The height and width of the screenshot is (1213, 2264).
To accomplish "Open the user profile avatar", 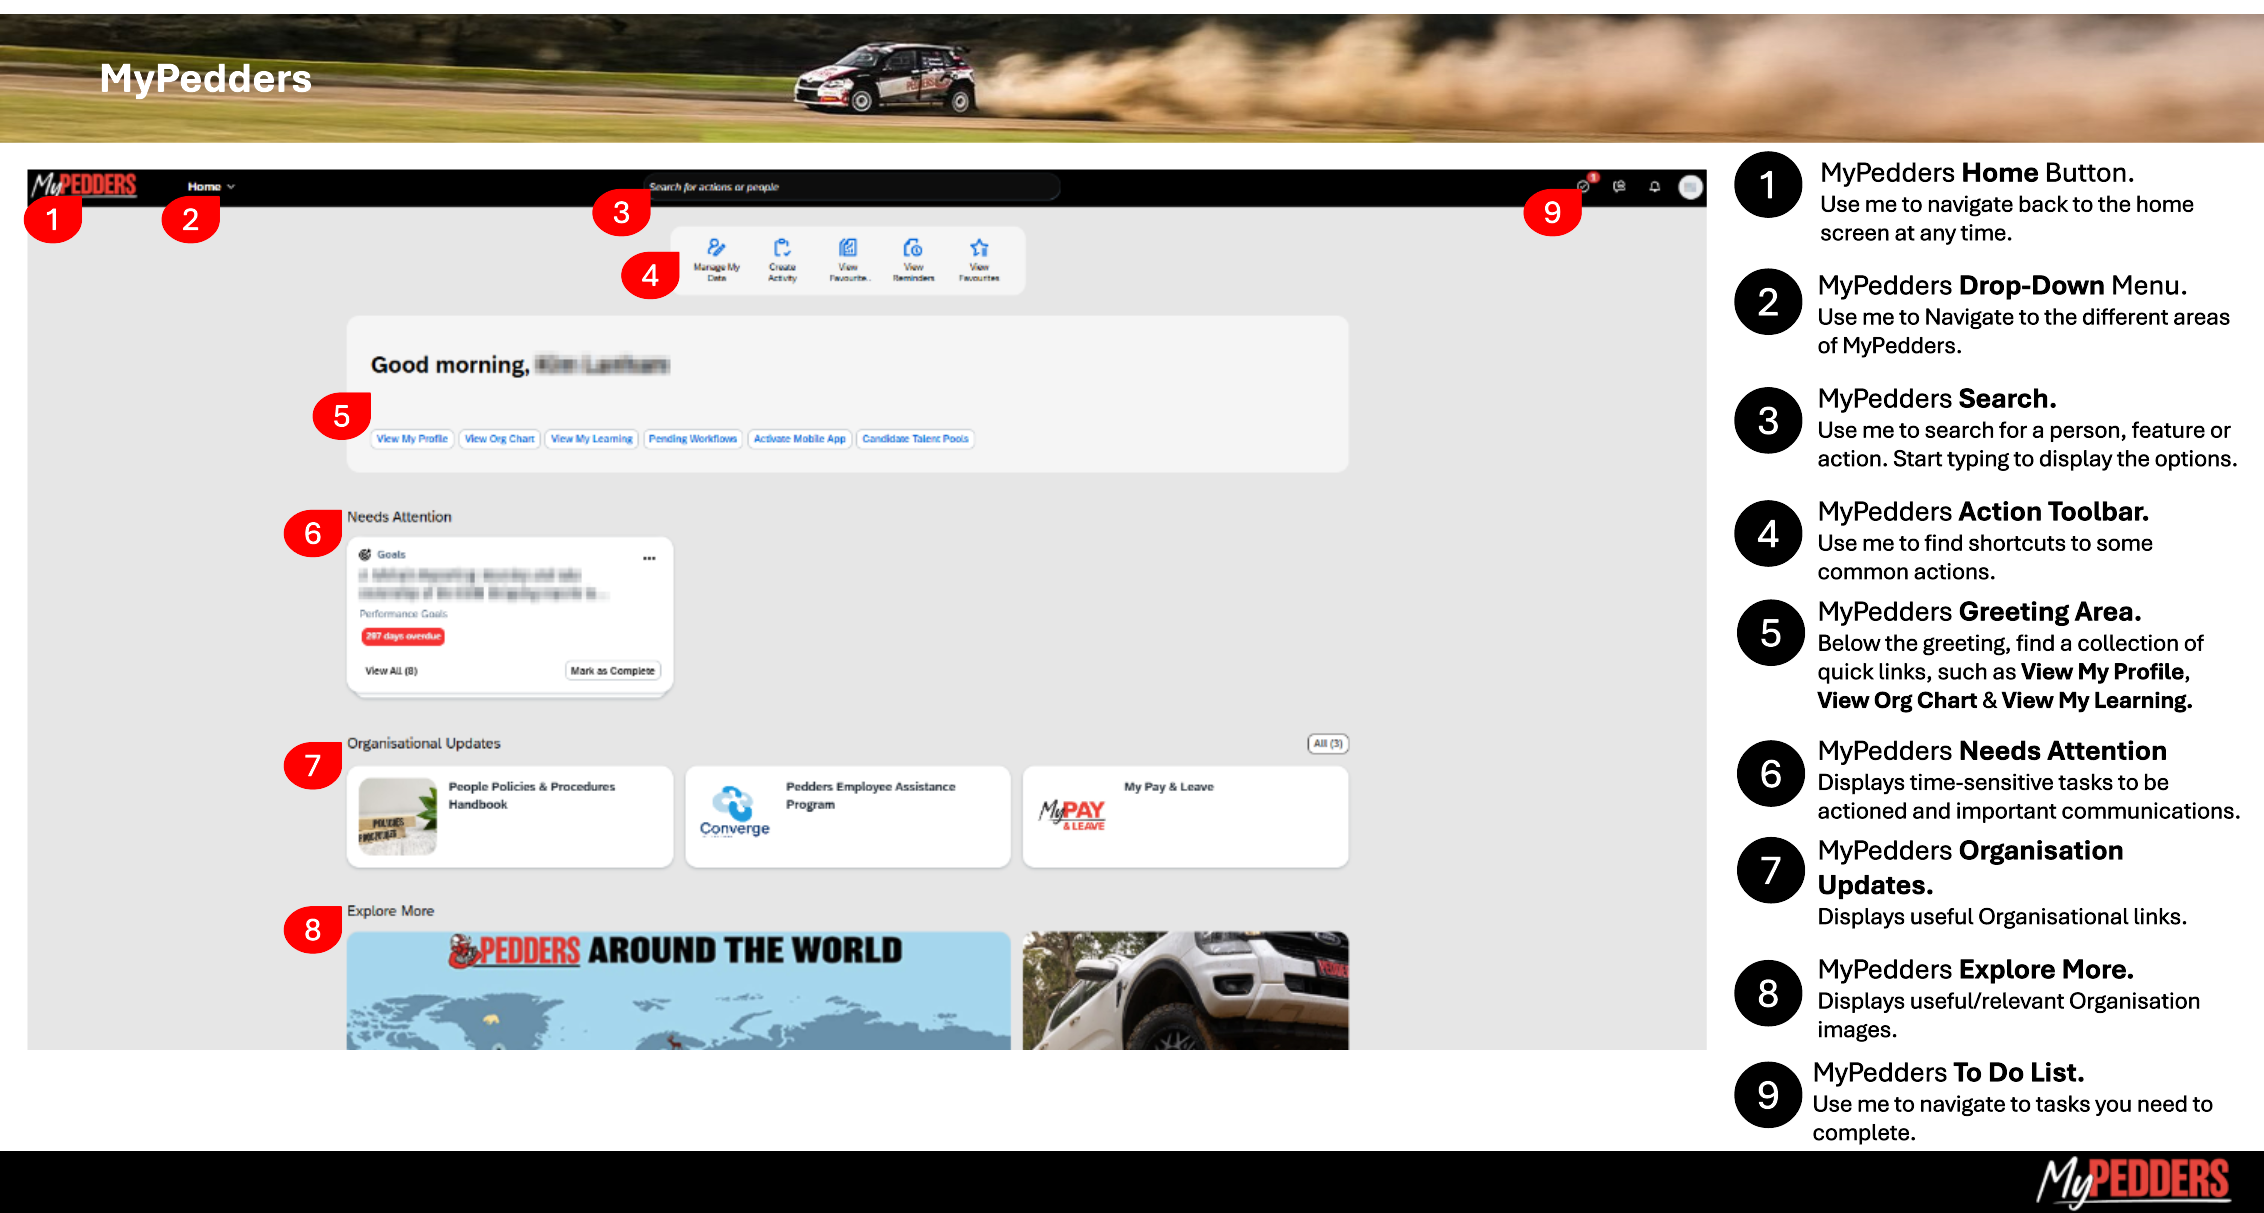I will (1690, 187).
